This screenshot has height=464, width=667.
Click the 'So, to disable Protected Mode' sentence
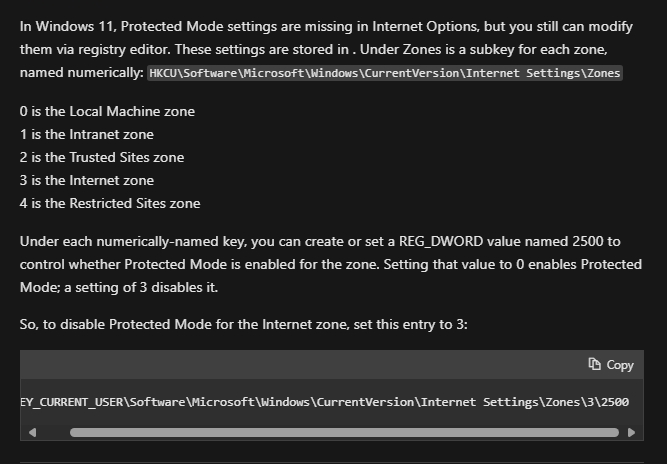(244, 325)
